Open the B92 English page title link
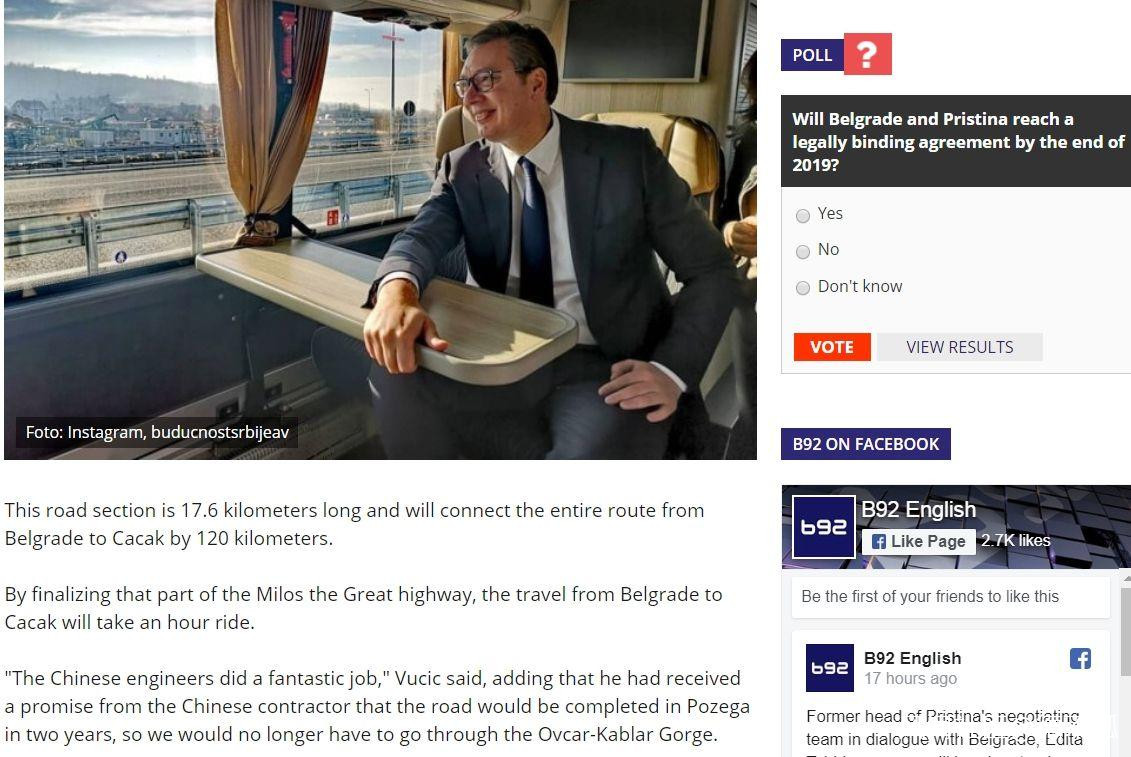 [918, 509]
